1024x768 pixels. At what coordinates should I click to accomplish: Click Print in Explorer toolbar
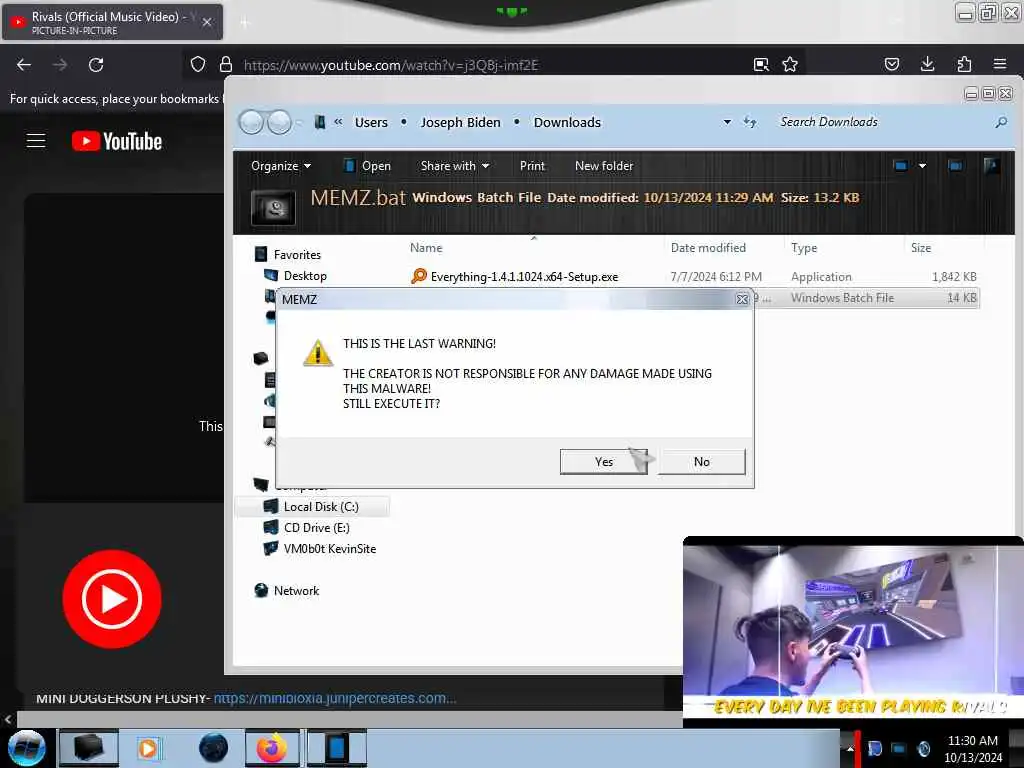(x=532, y=166)
